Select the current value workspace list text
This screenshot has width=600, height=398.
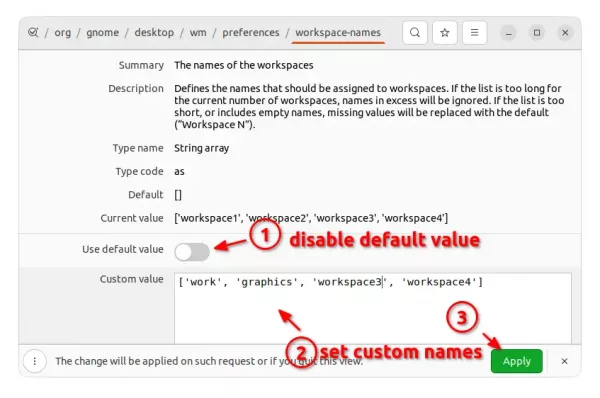[x=311, y=218]
